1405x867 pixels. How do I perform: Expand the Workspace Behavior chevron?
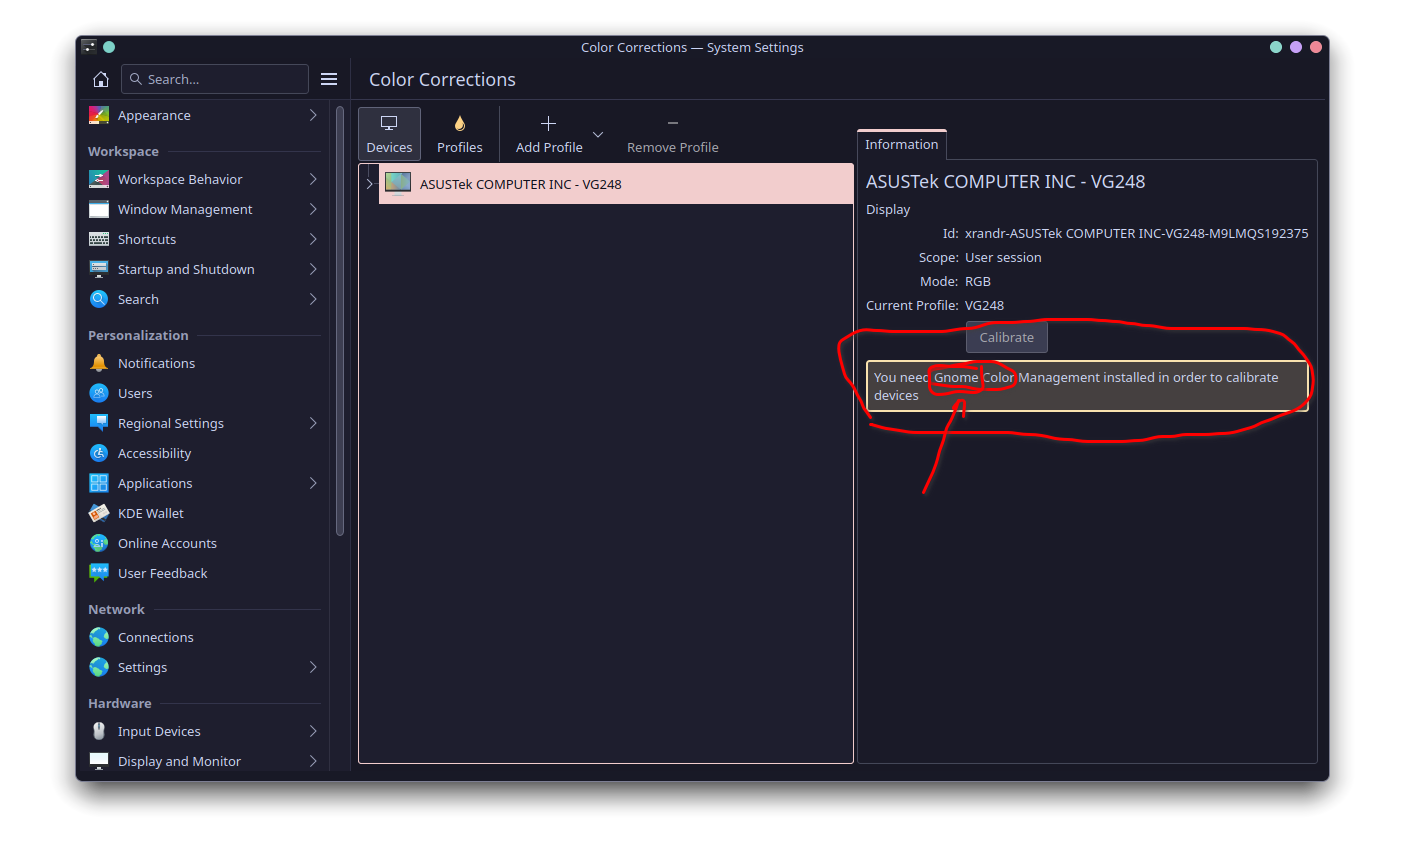(x=313, y=179)
